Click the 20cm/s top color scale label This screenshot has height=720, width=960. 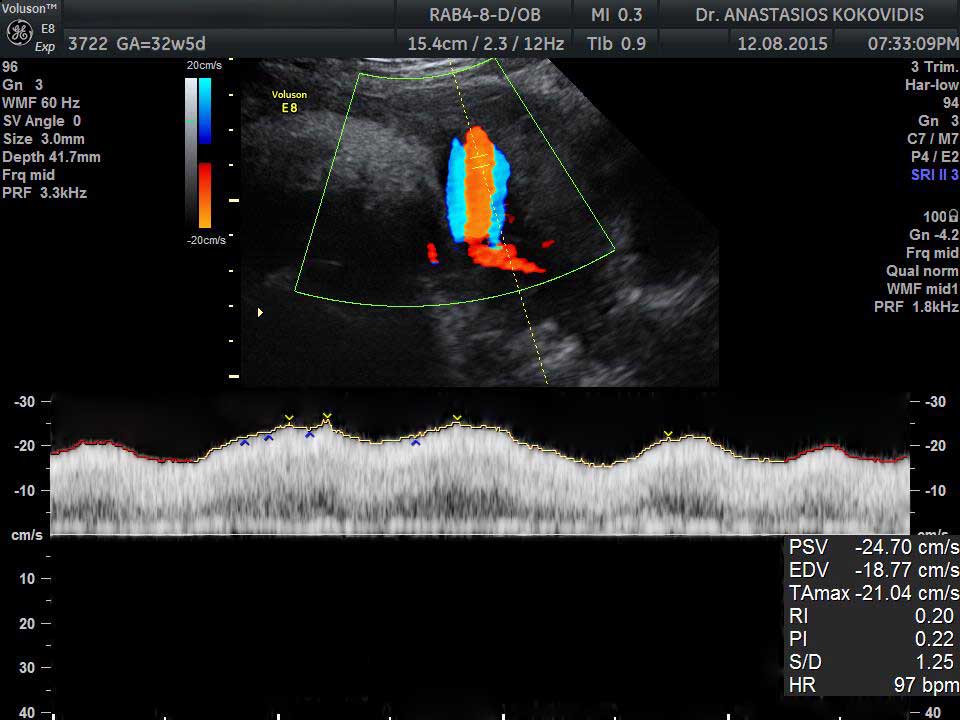[204, 66]
